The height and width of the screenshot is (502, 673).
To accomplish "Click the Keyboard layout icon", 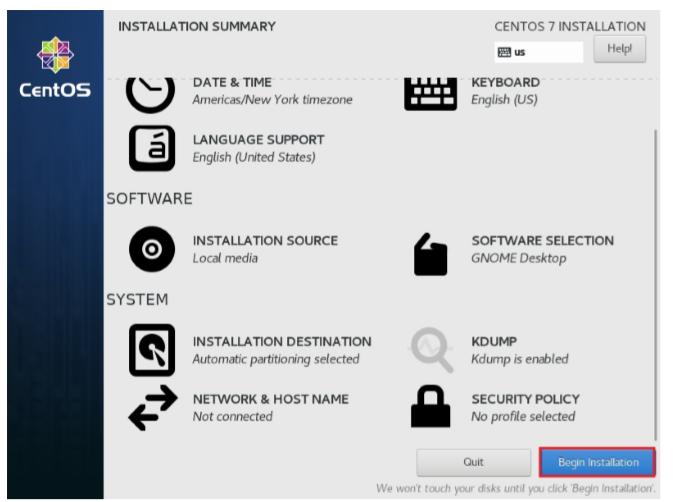I will [428, 93].
